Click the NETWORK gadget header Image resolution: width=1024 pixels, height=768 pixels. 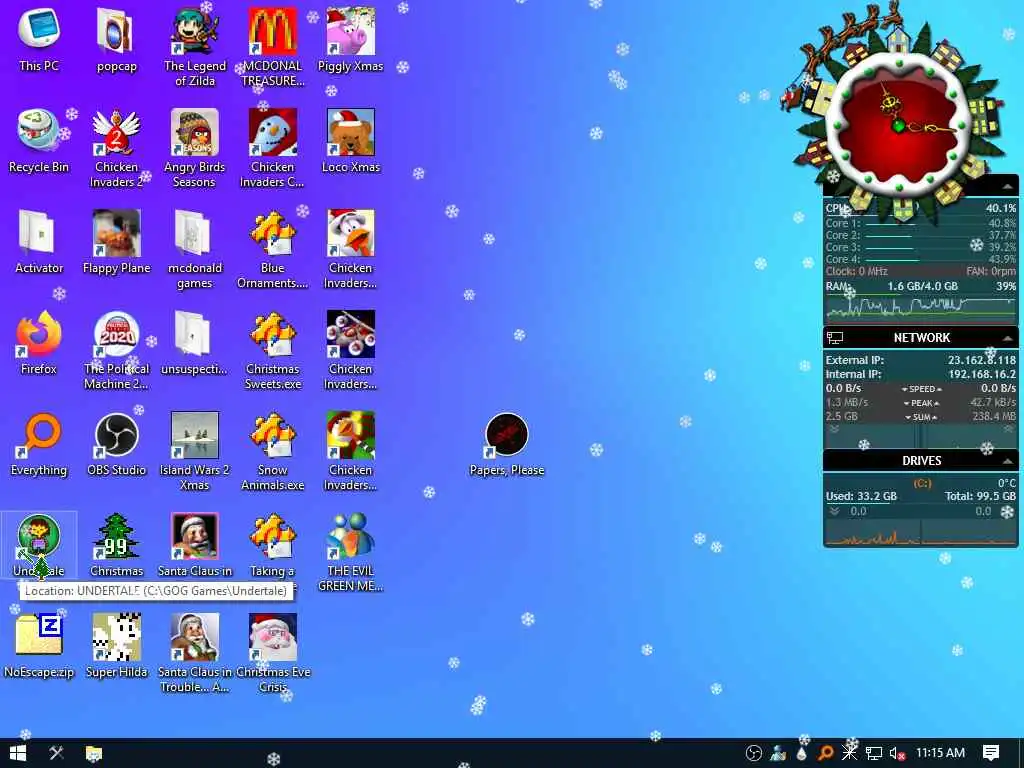(921, 338)
